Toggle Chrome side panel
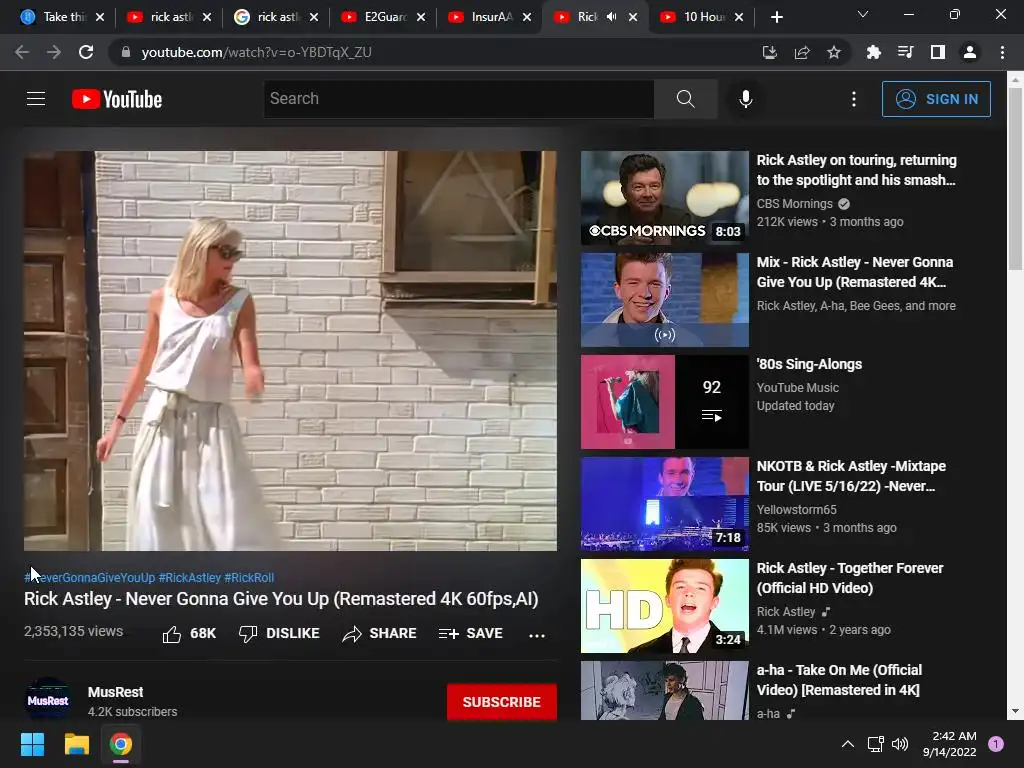The image size is (1024, 768). coord(937,52)
